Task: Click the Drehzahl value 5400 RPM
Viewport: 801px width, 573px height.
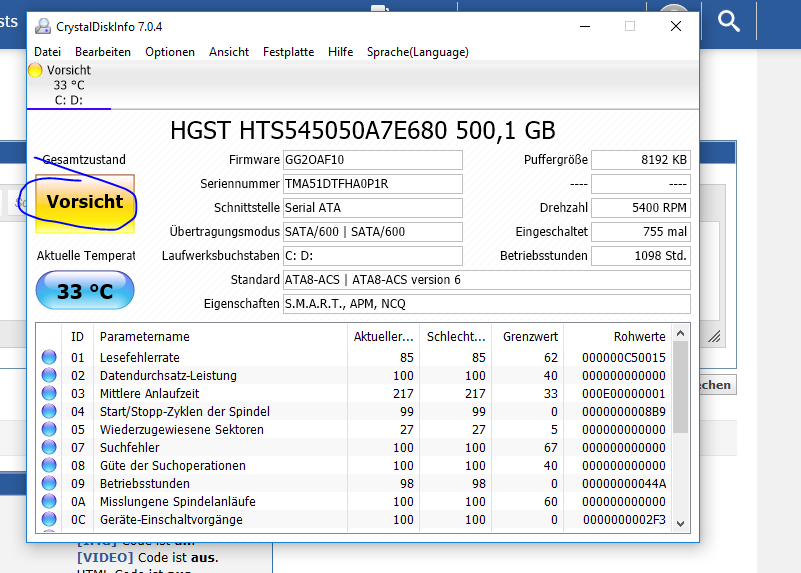Action: coord(641,208)
